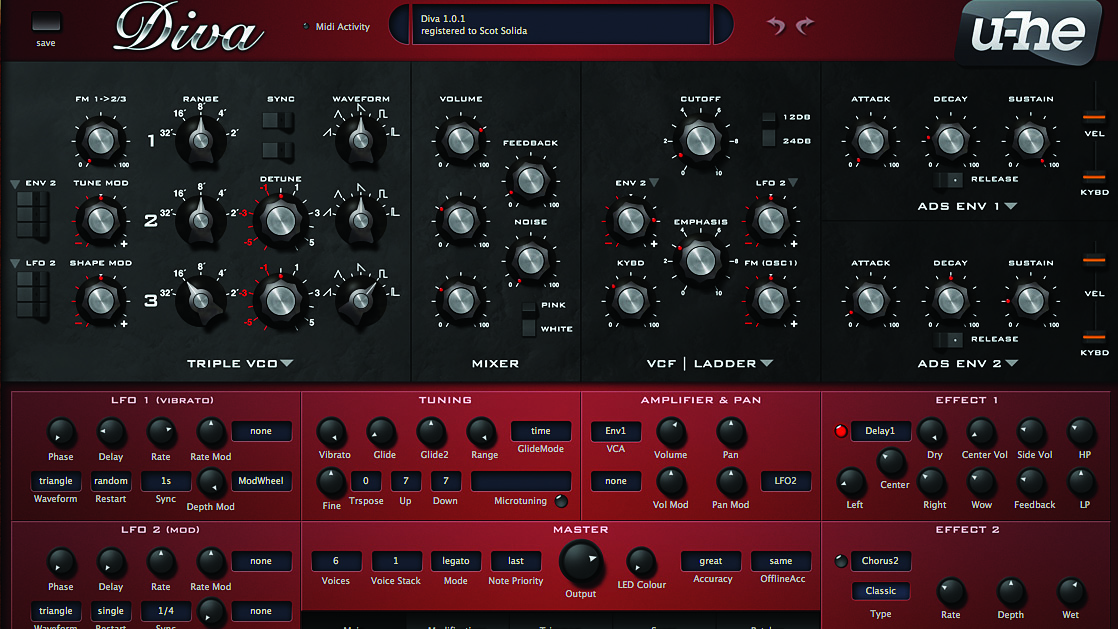Open the Delay1 effect type selector
The image size is (1118, 629).
[880, 431]
